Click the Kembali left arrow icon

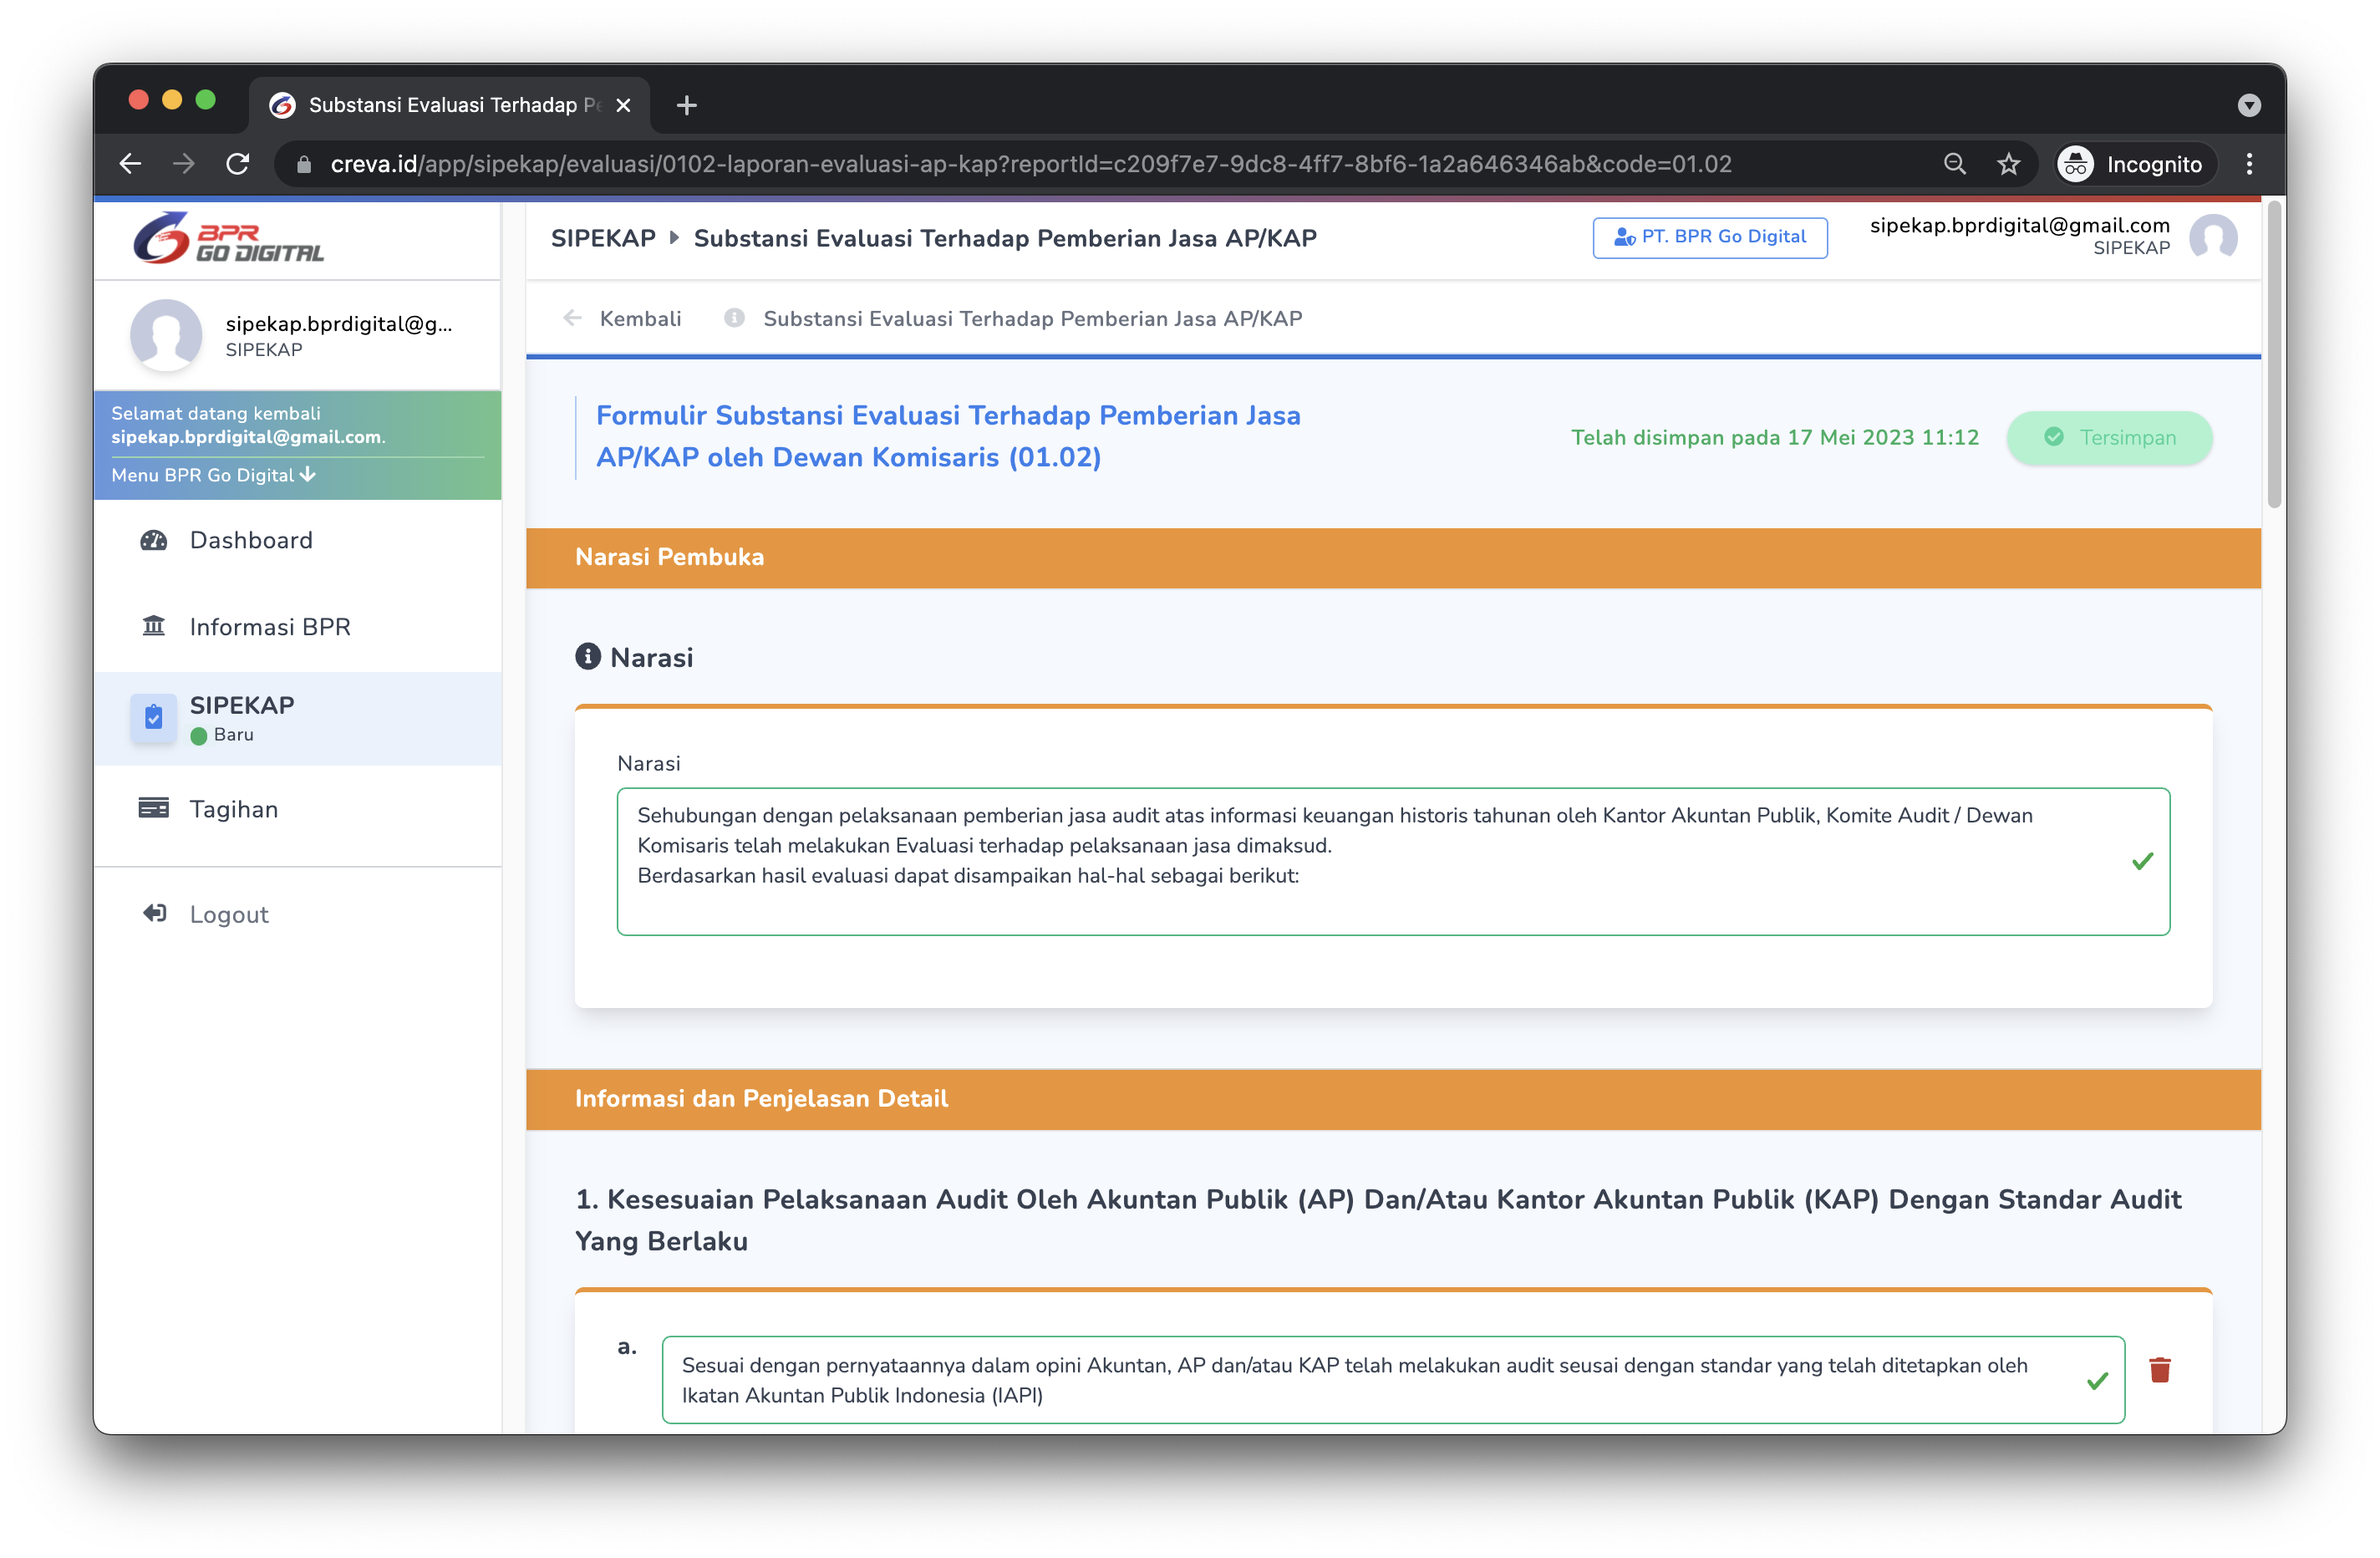coord(573,318)
